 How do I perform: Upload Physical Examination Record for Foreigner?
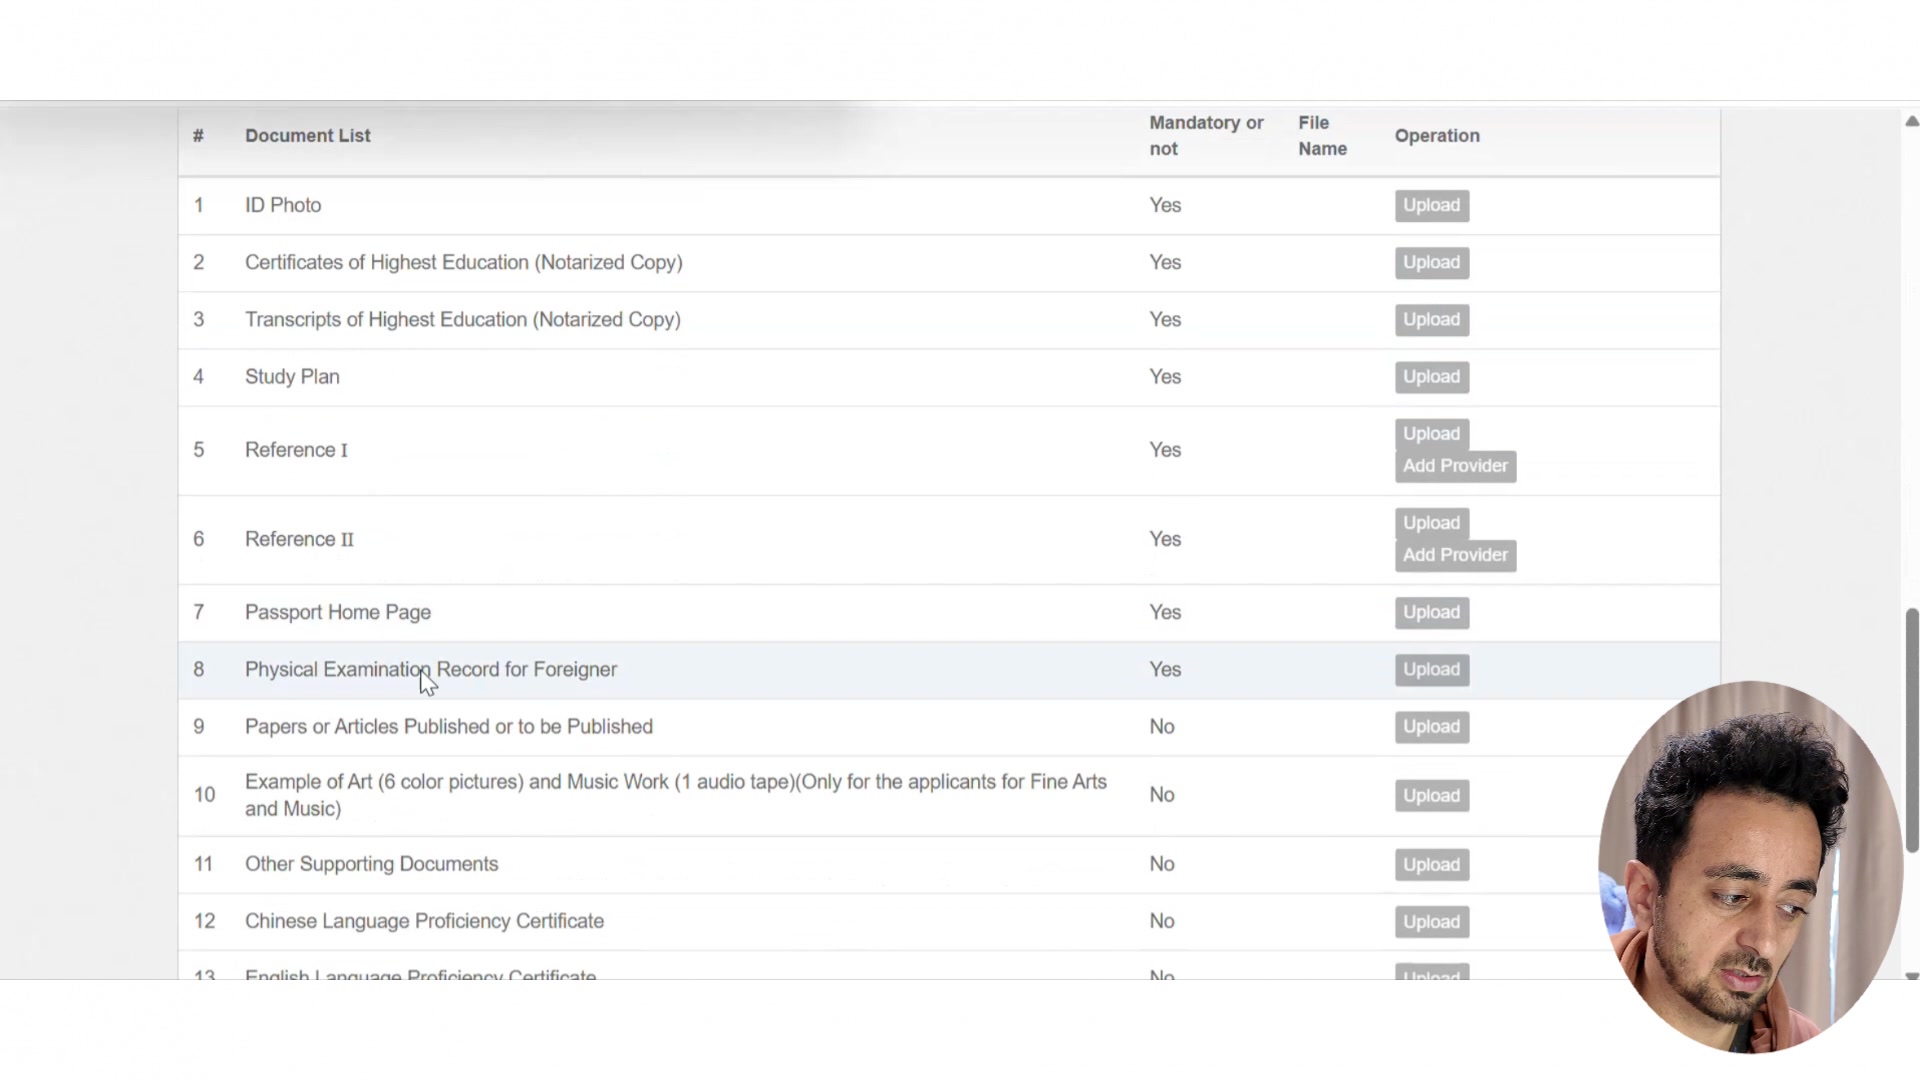tap(1431, 669)
